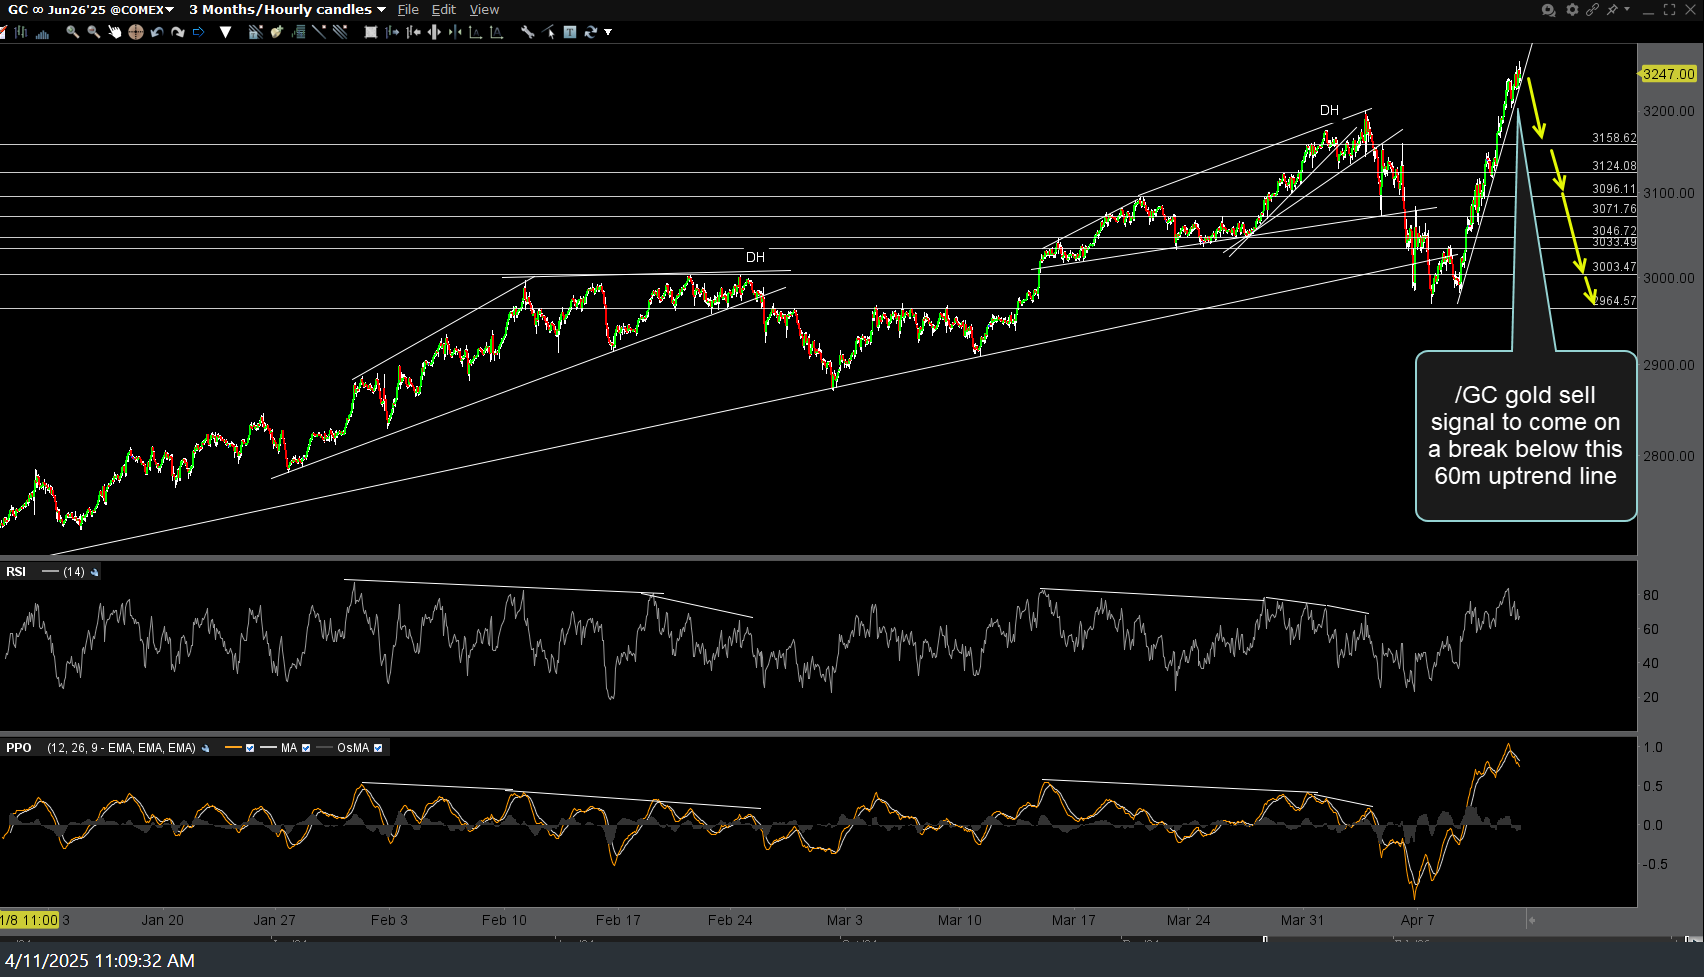This screenshot has width=1704, height=977.
Task: Open the View menu
Action: click(484, 10)
